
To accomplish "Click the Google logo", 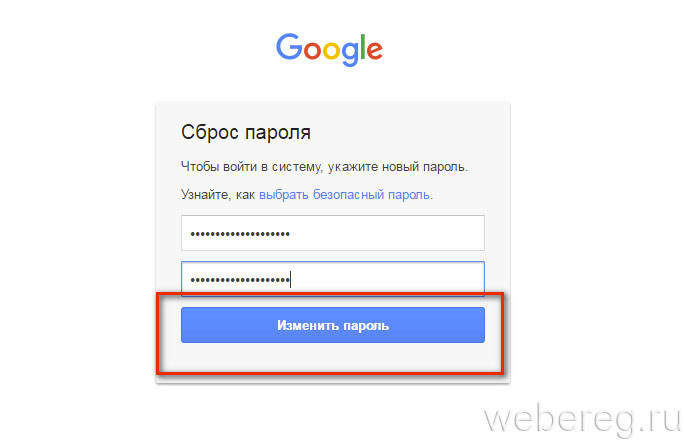I will 329,50.
